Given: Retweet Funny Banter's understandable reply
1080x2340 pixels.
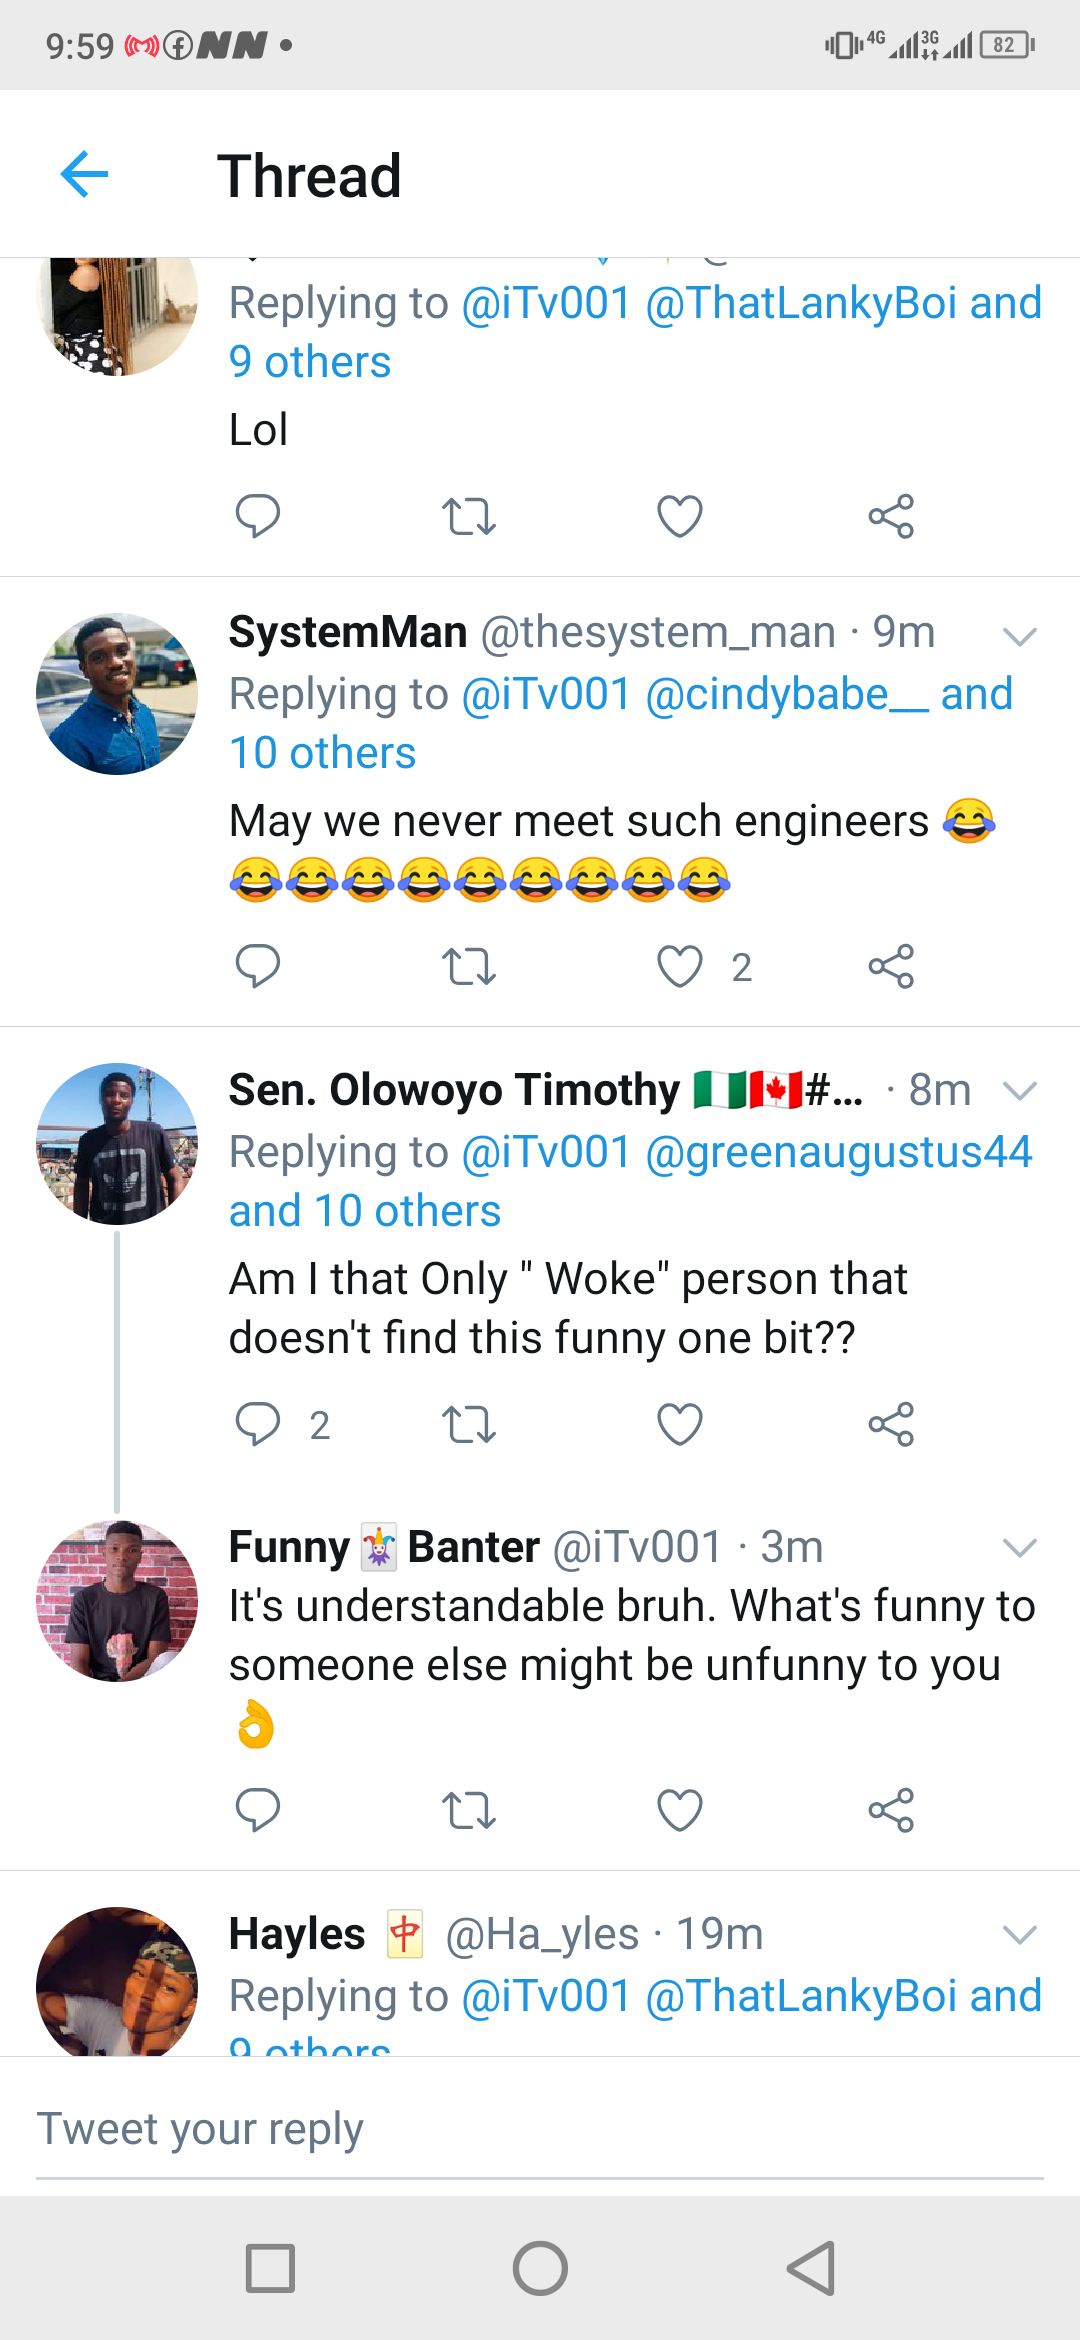Looking at the screenshot, I should [468, 1810].
